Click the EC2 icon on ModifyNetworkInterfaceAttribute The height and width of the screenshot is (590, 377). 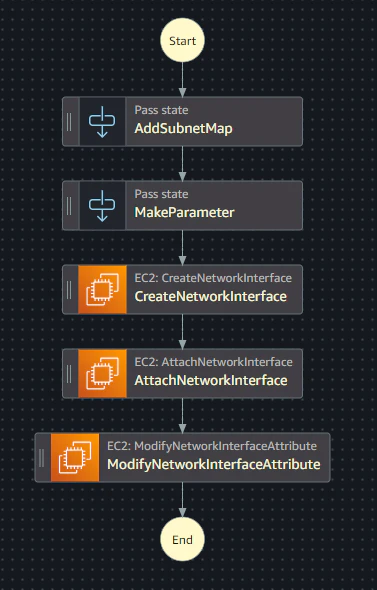(75, 458)
